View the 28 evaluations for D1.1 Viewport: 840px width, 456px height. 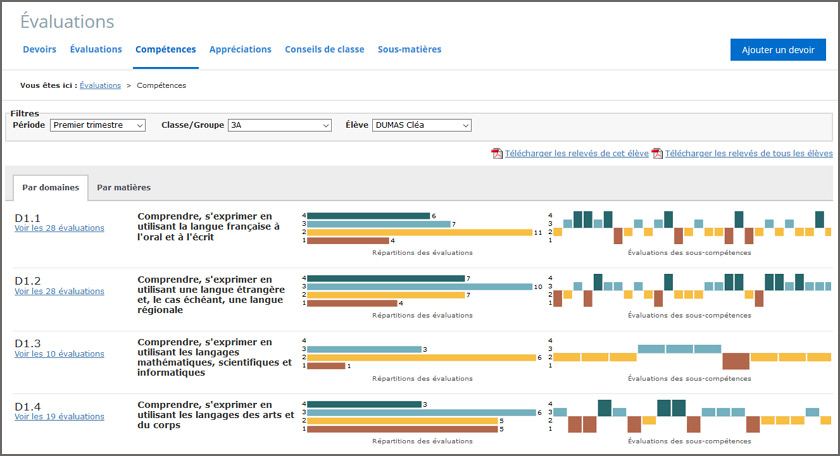(59, 228)
